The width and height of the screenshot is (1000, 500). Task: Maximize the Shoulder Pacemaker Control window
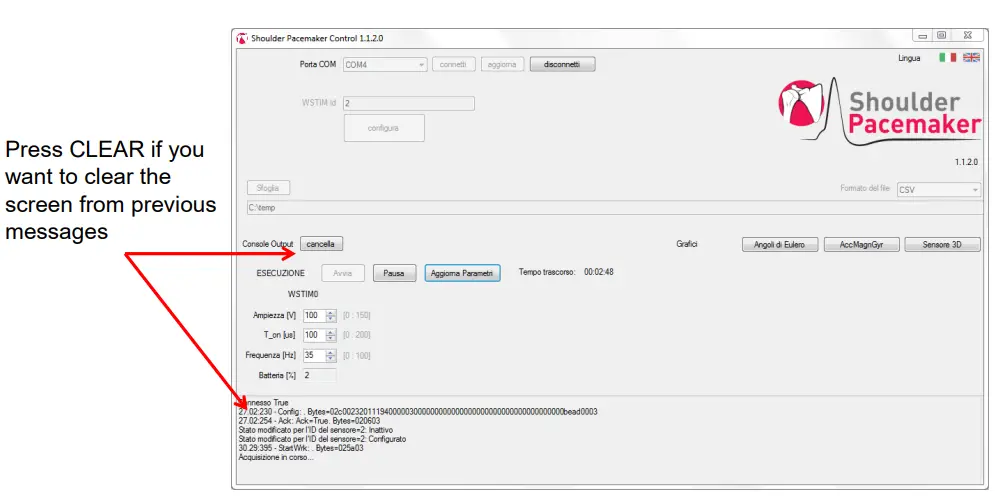click(941, 36)
